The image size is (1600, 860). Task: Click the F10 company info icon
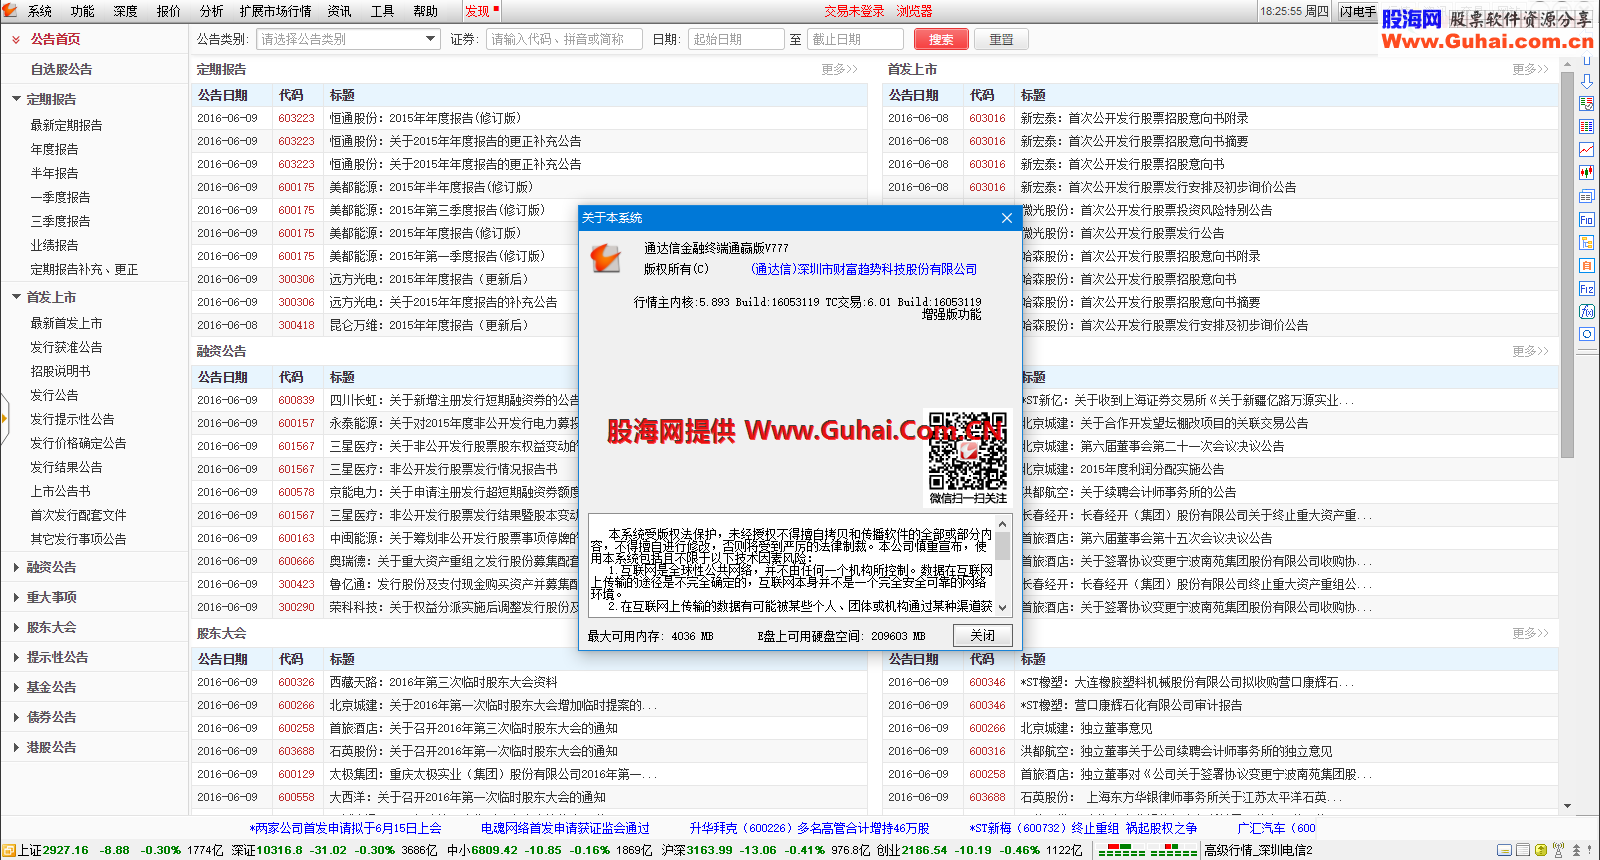pyautogui.click(x=1586, y=219)
